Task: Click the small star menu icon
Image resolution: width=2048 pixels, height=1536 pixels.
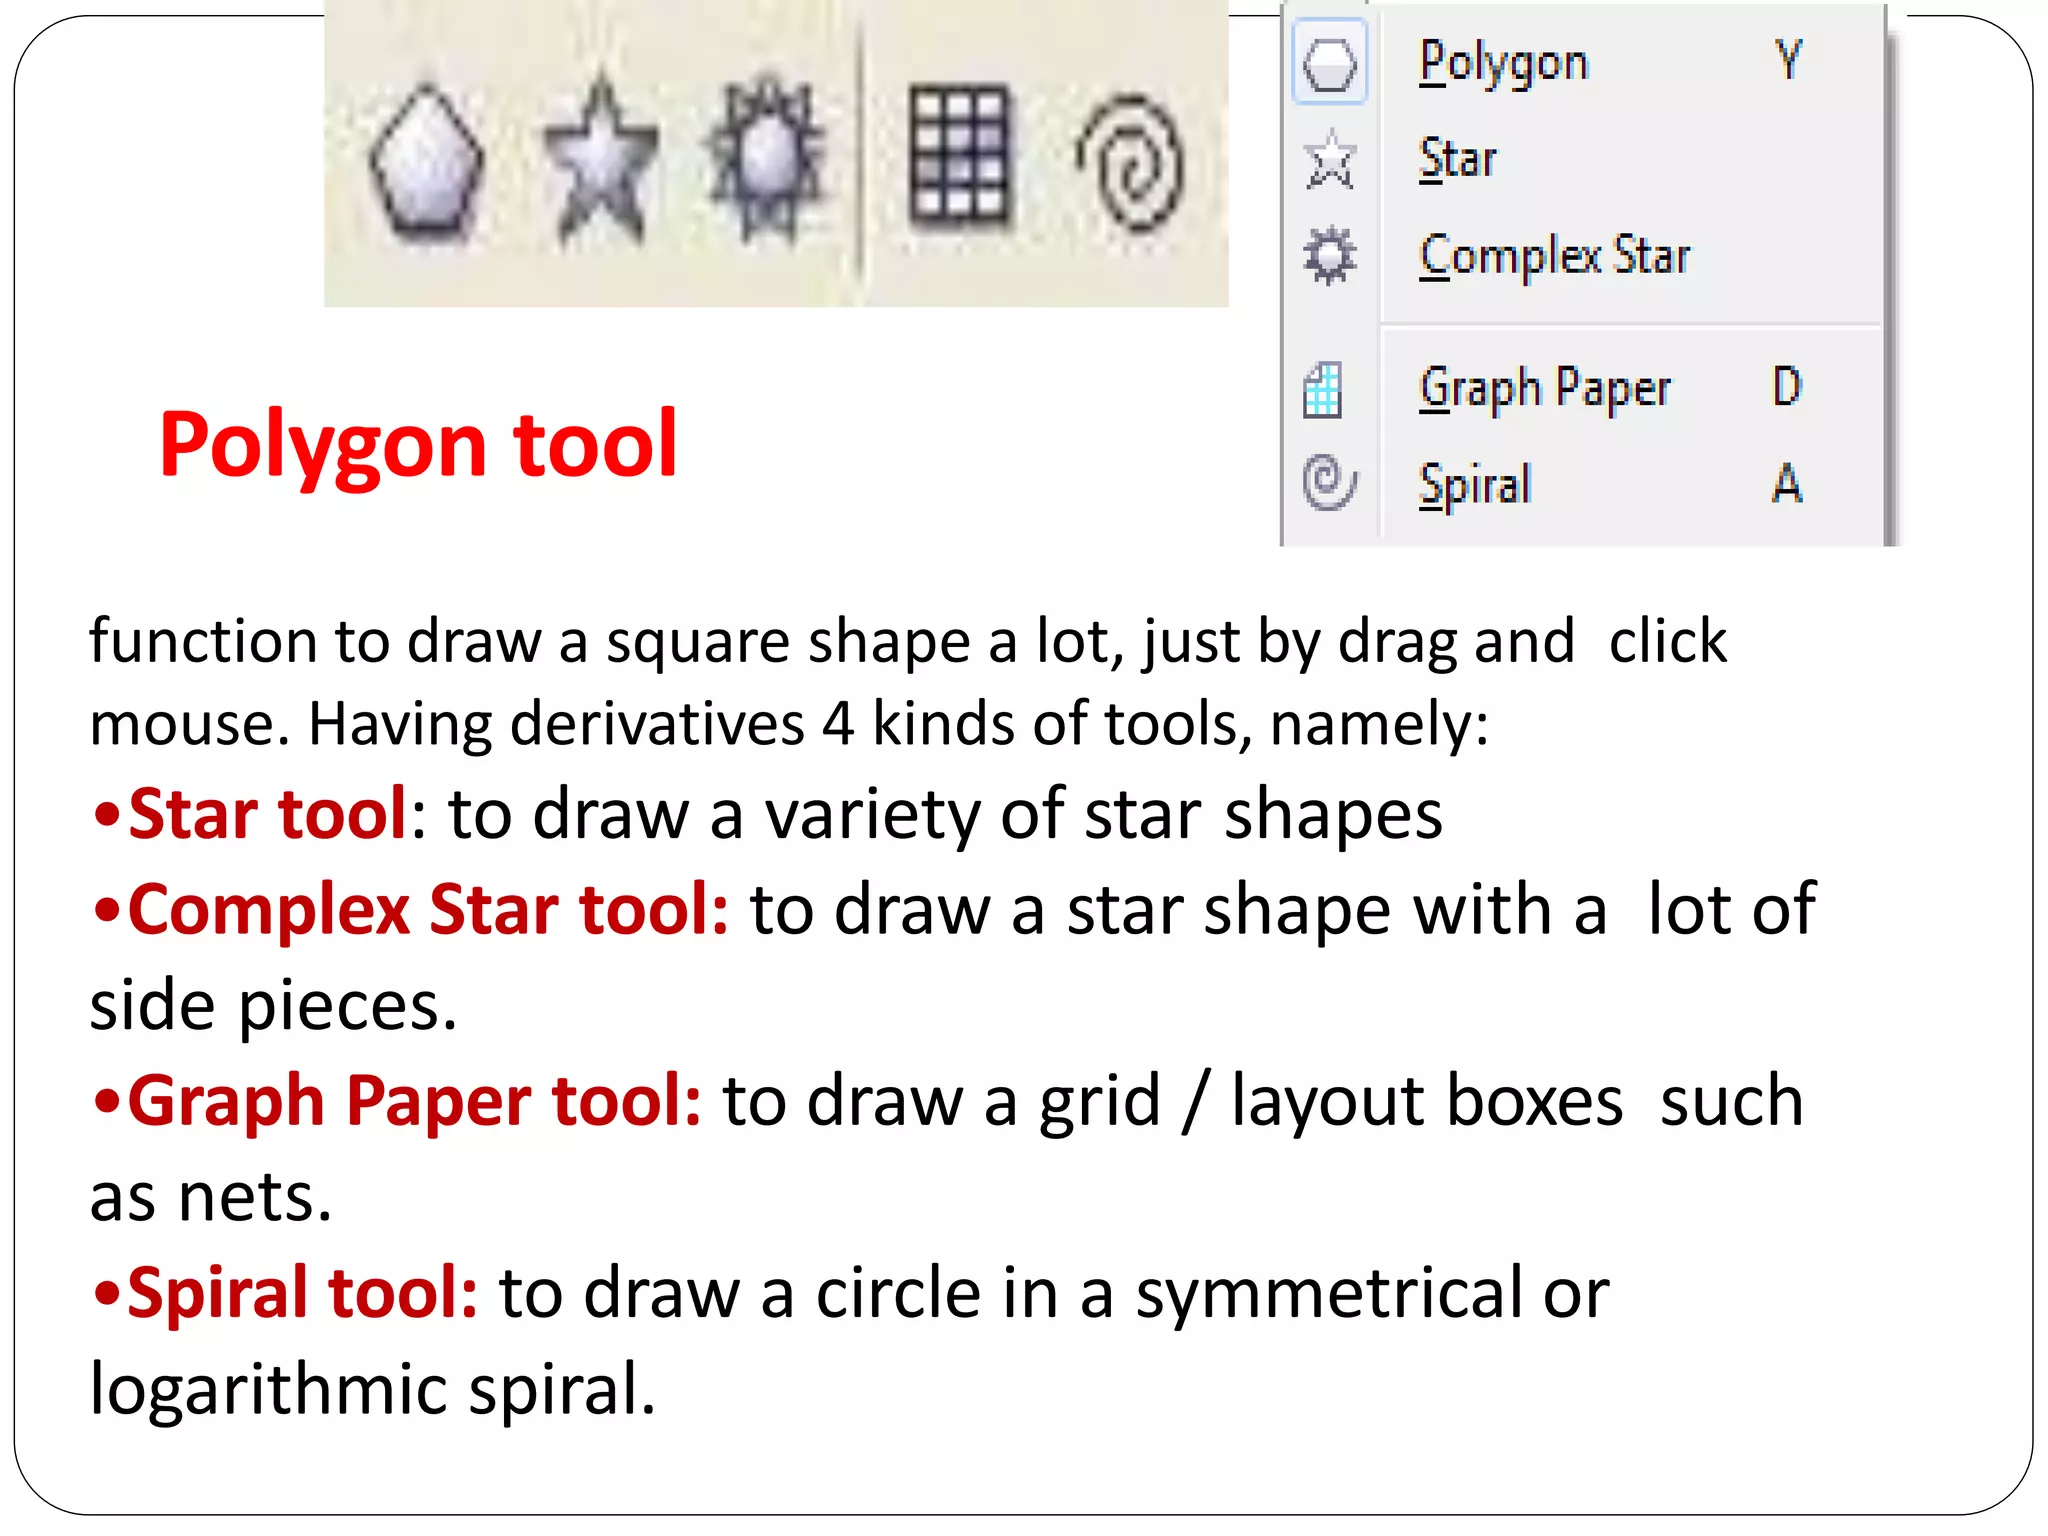Action: pos(1329,160)
